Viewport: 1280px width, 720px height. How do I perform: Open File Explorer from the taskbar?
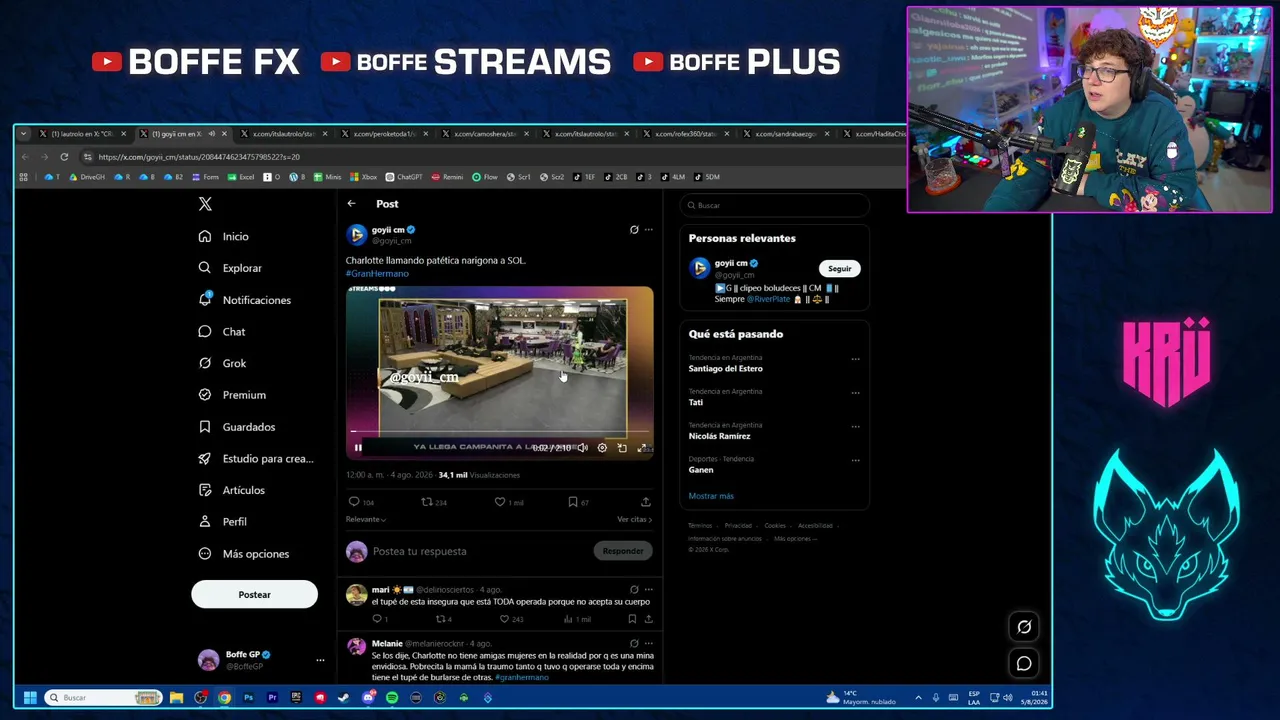coord(176,698)
